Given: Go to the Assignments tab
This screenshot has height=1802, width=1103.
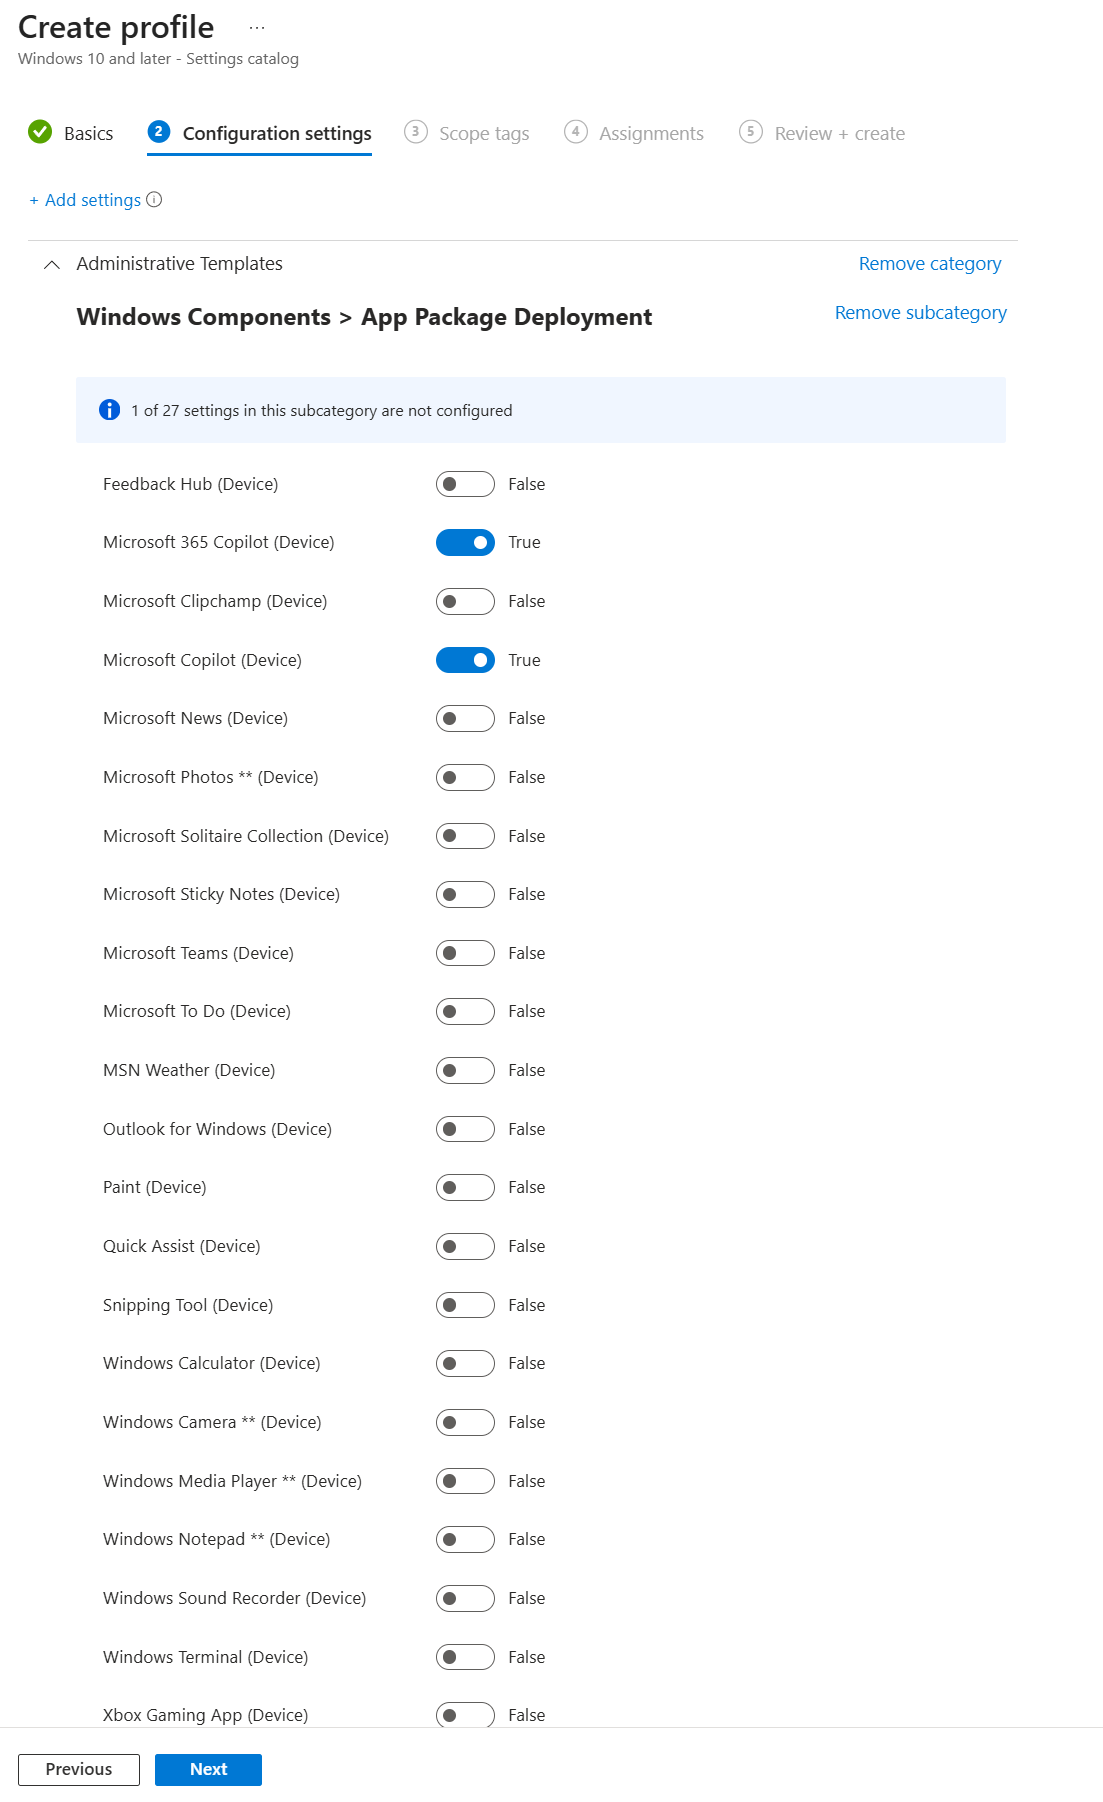Looking at the screenshot, I should [651, 134].
